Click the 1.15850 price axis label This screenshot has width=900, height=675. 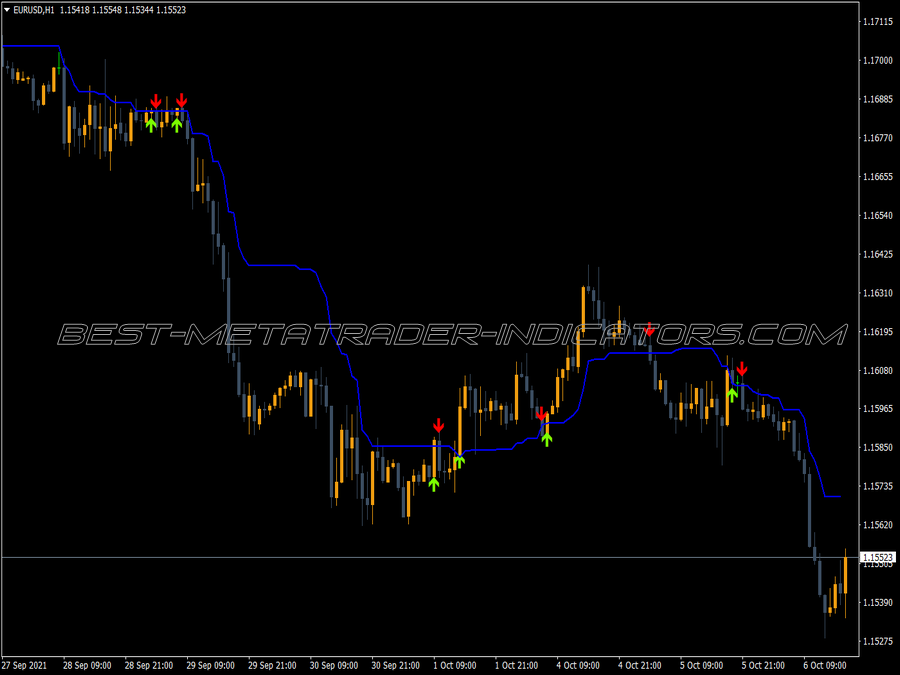pyautogui.click(x=878, y=447)
